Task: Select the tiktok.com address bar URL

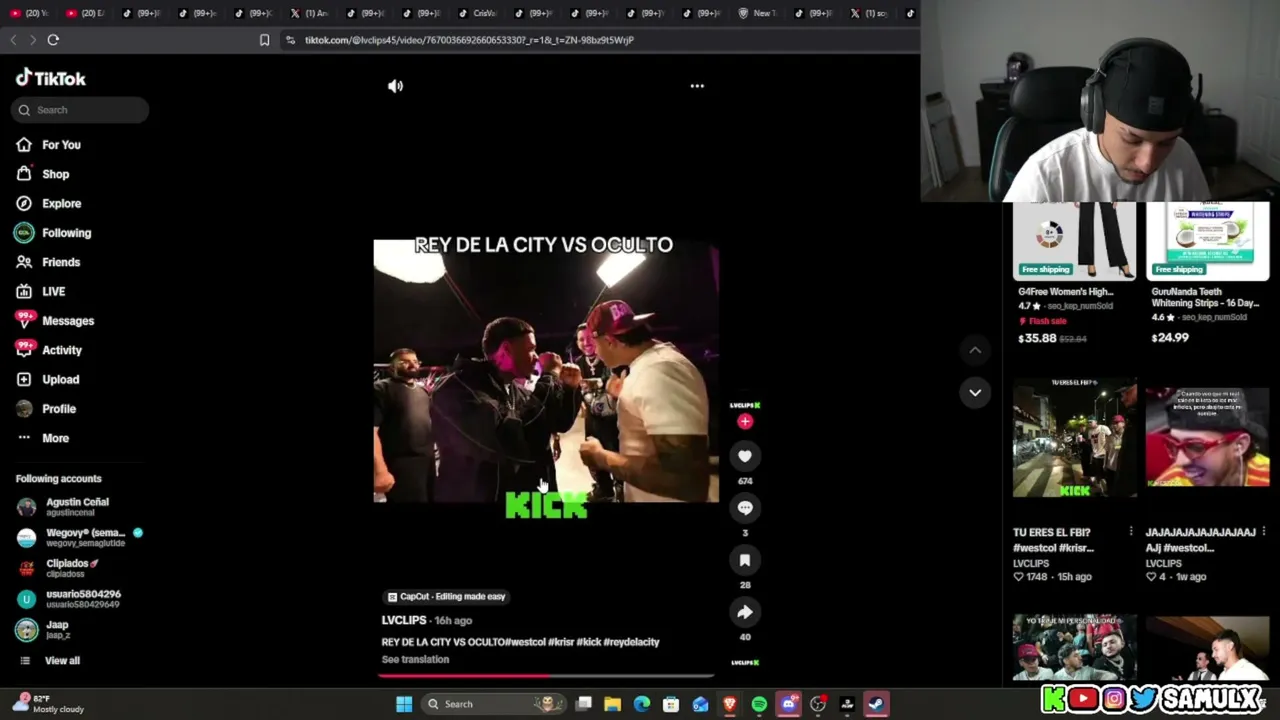Action: 469,40
